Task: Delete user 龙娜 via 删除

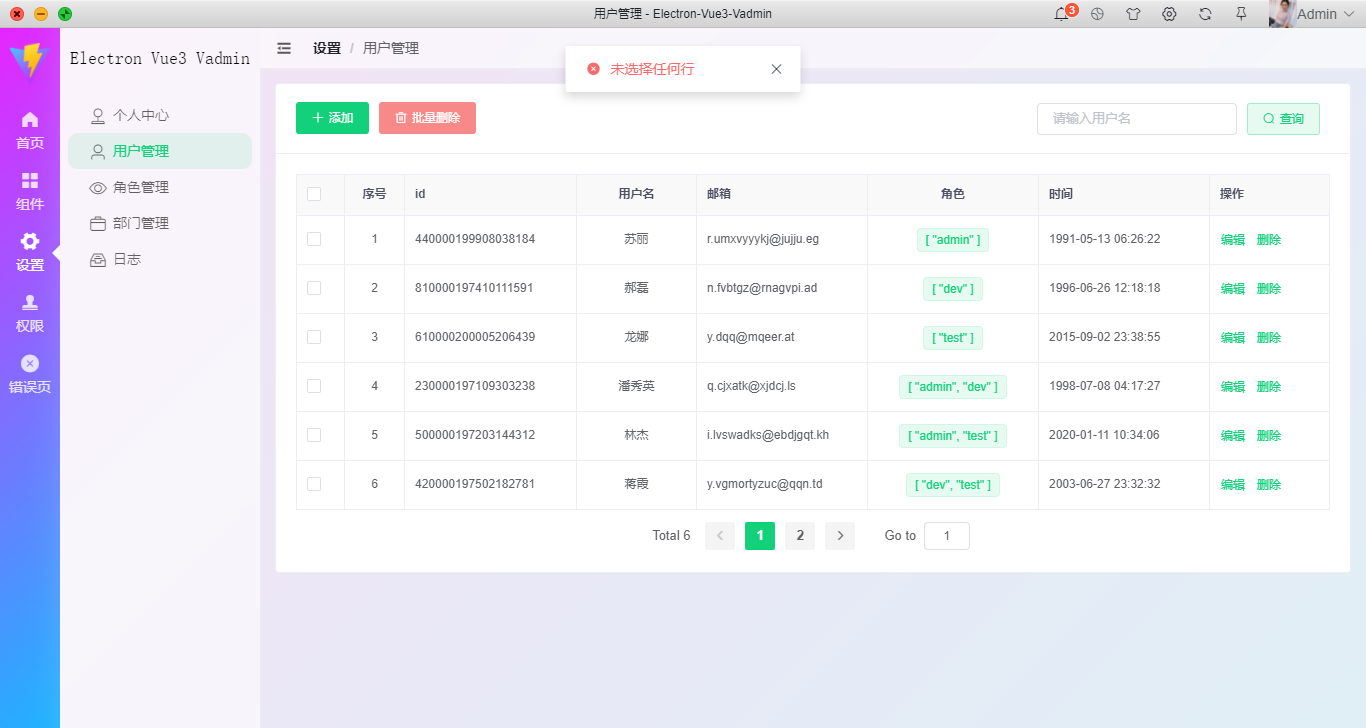Action: tap(1269, 338)
